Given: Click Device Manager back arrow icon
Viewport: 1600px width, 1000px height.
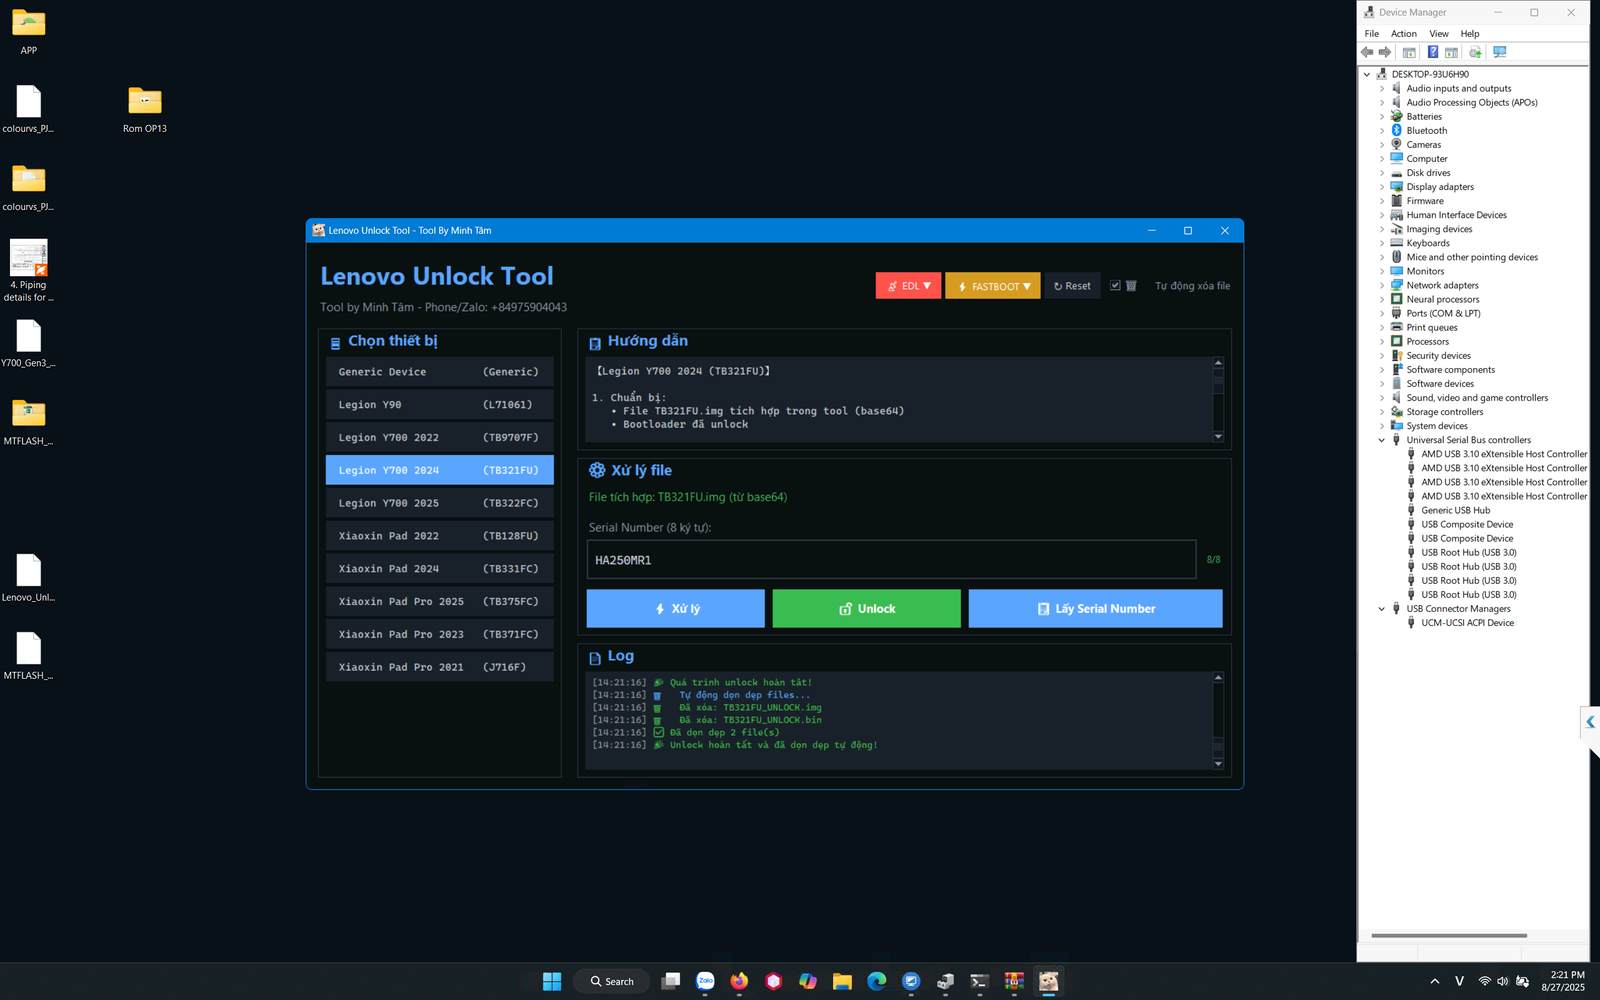Looking at the screenshot, I should click(1367, 52).
